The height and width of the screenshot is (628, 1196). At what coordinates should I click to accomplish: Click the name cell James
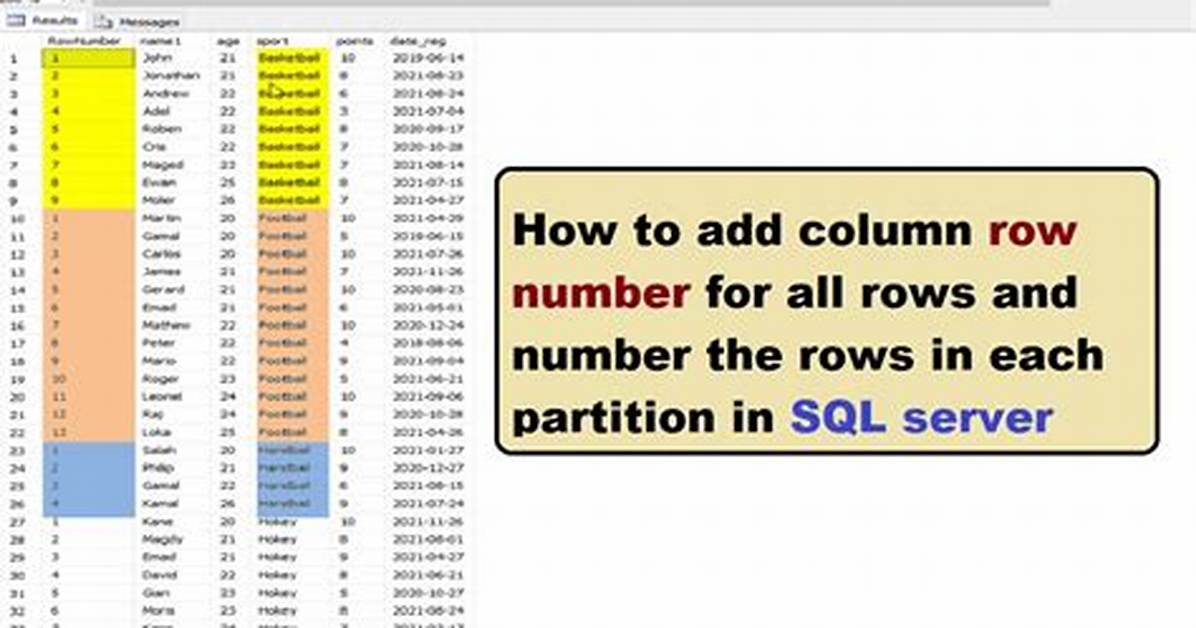(162, 272)
